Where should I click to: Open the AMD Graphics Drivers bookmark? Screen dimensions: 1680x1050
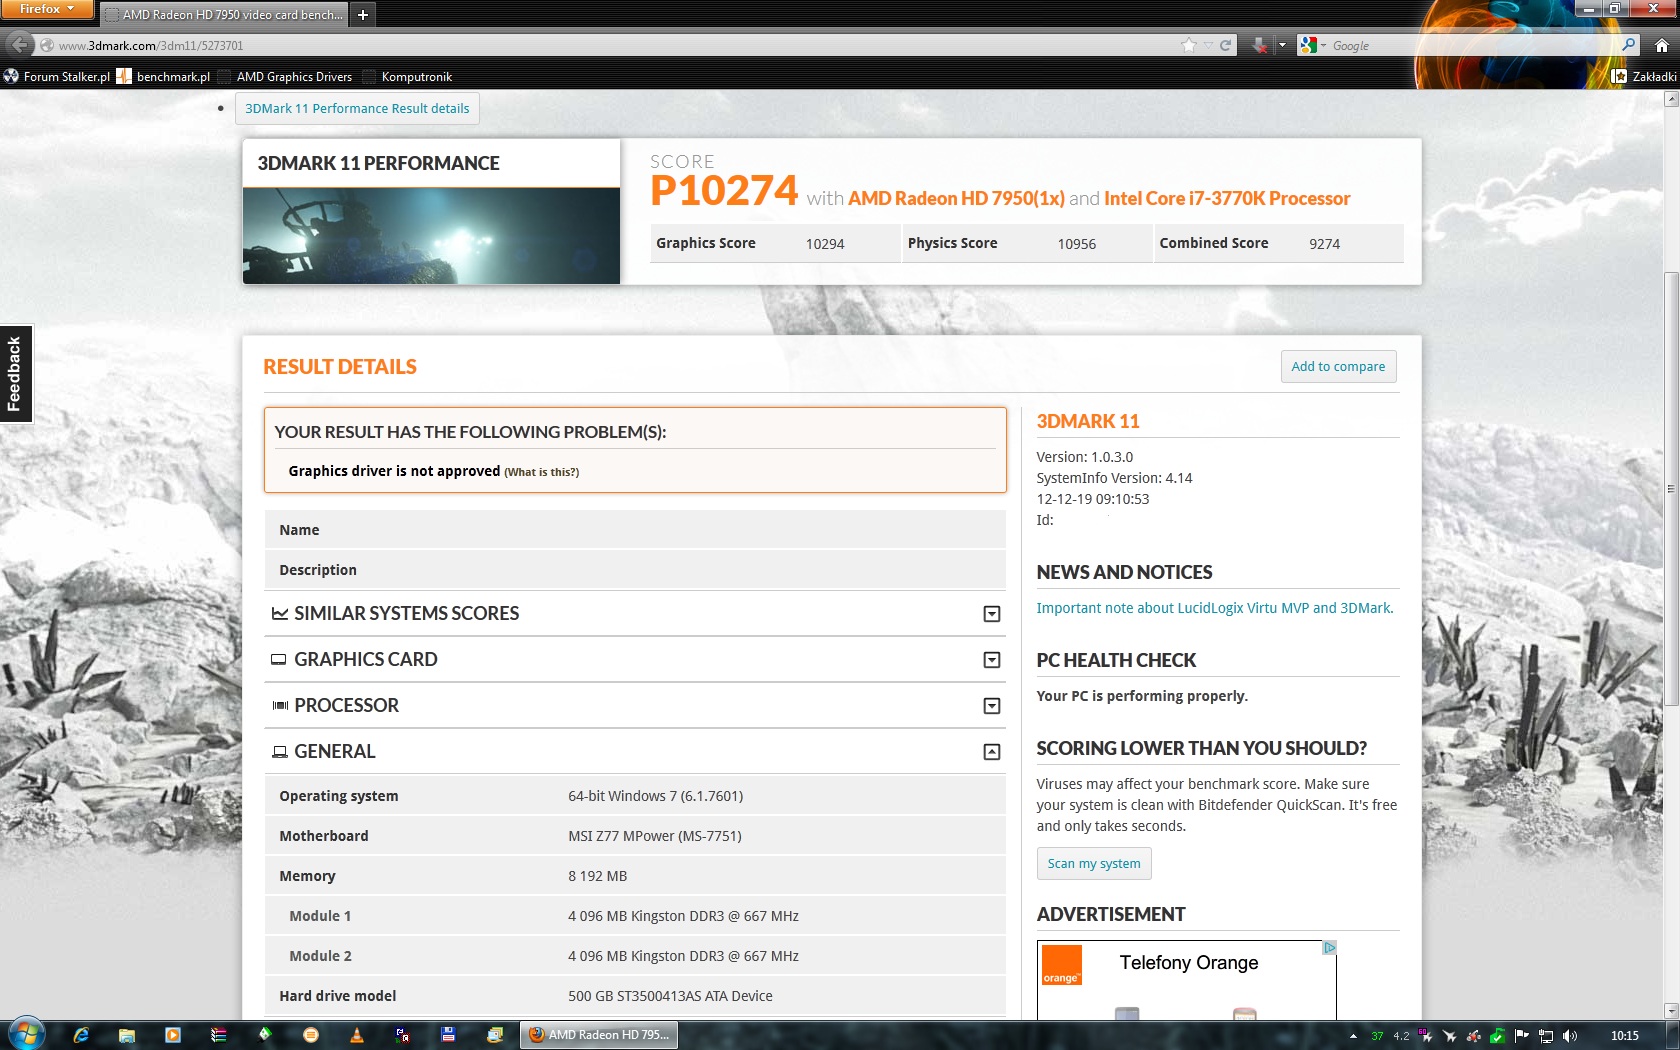point(285,76)
